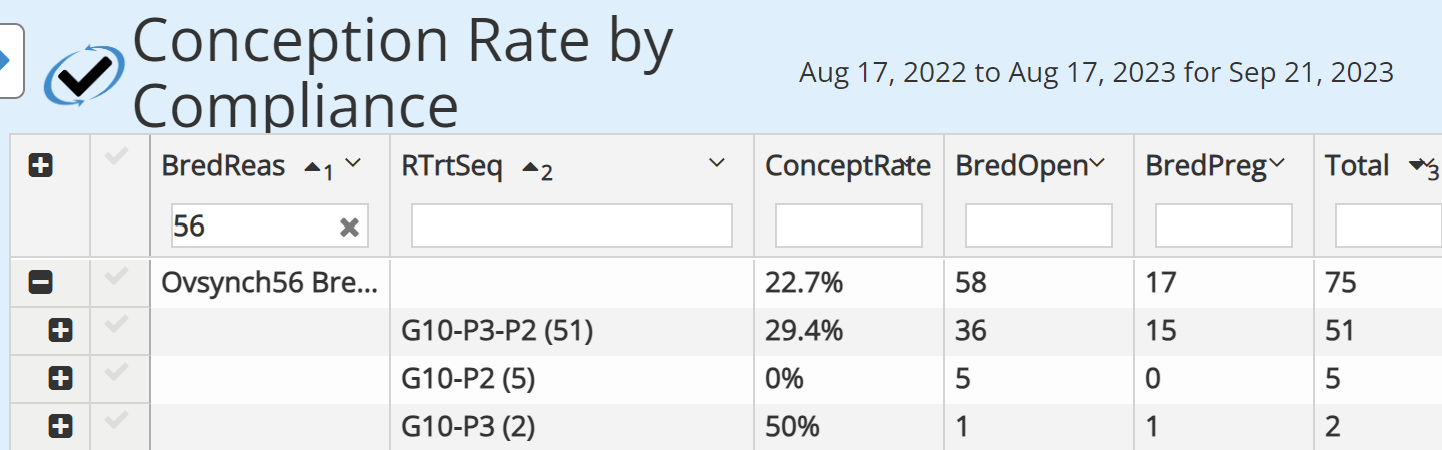Sort by the Total column header

click(1357, 166)
